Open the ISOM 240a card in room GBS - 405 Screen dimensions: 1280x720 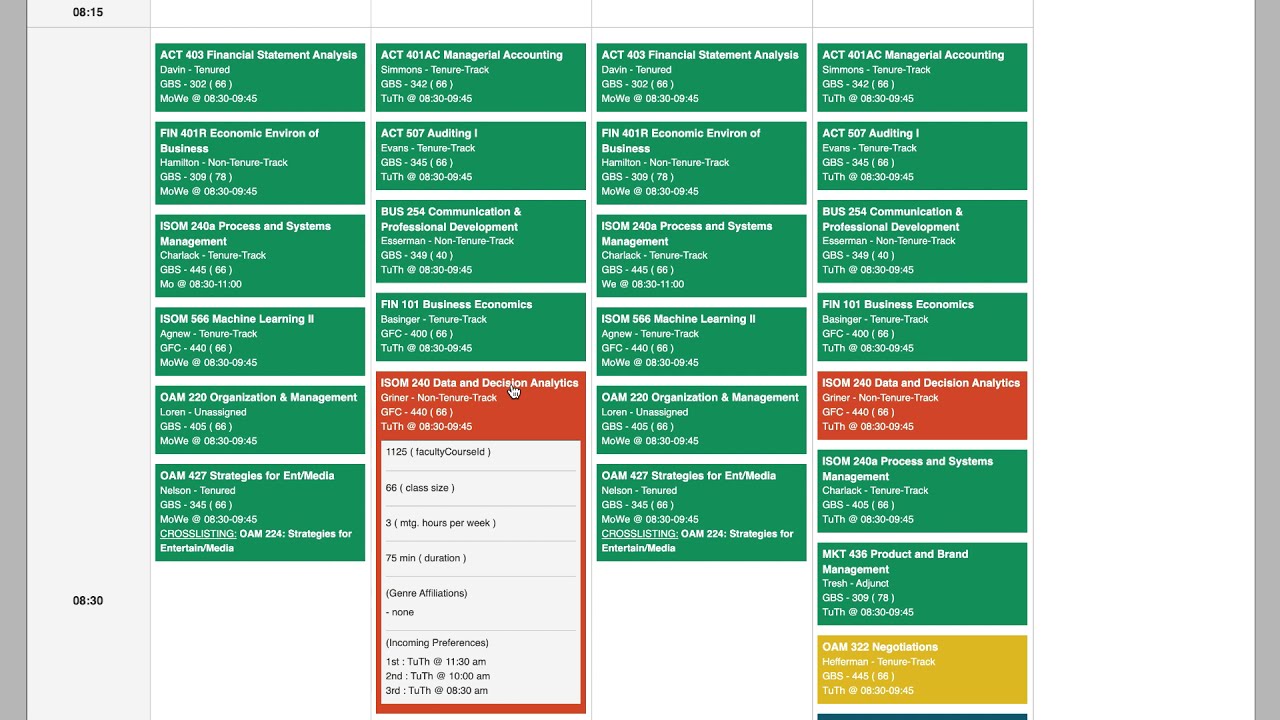(x=922, y=491)
